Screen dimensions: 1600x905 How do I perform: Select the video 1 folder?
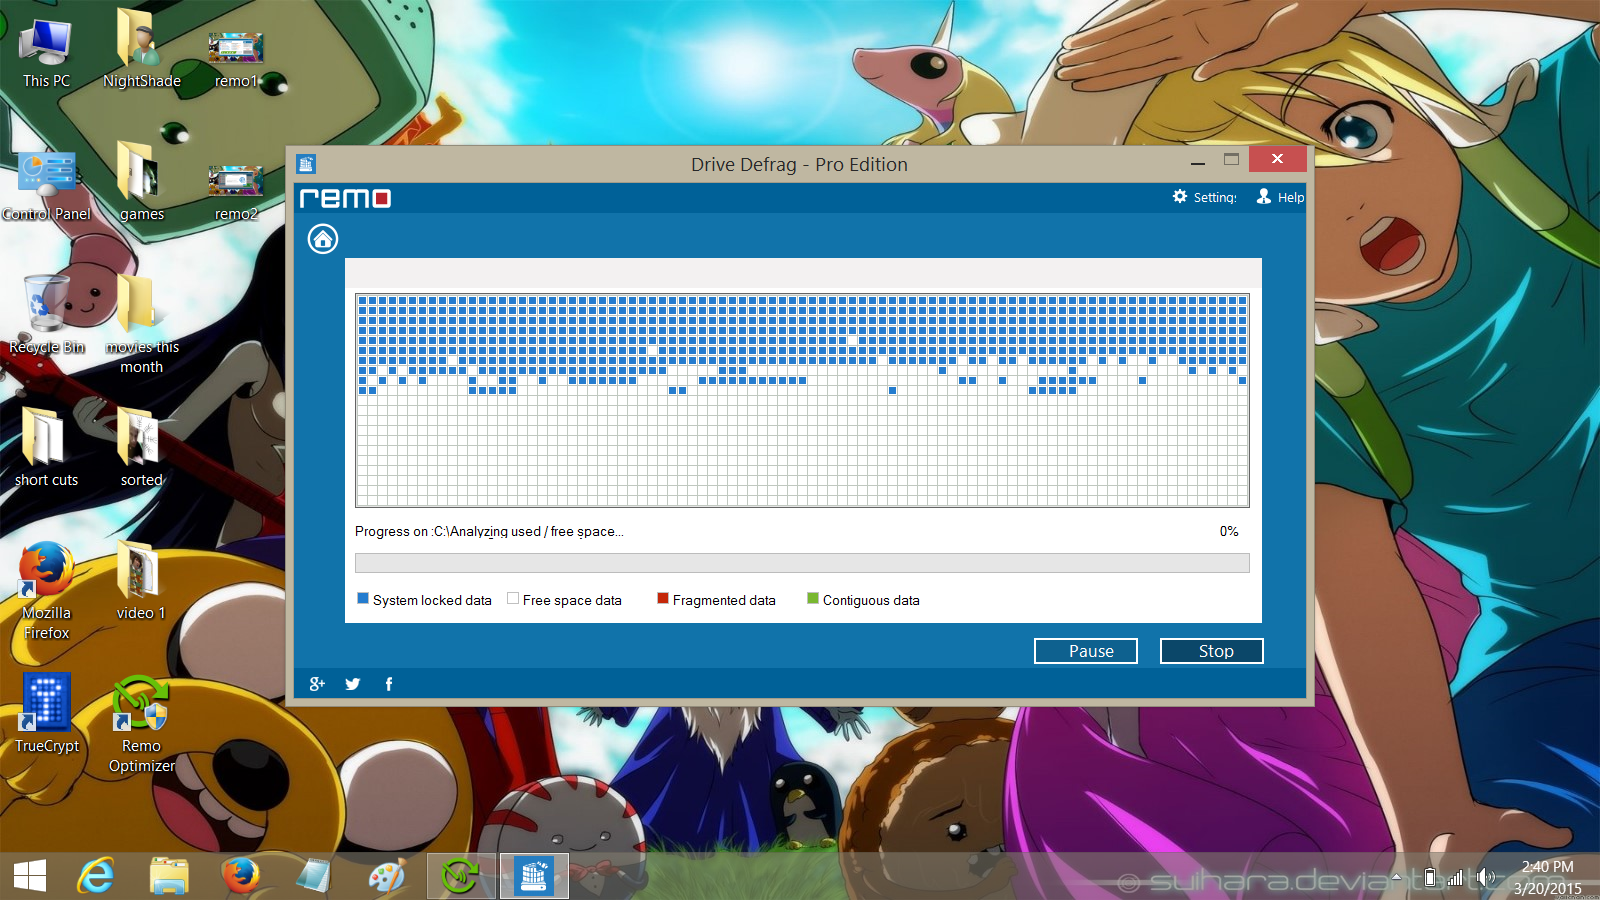(142, 581)
